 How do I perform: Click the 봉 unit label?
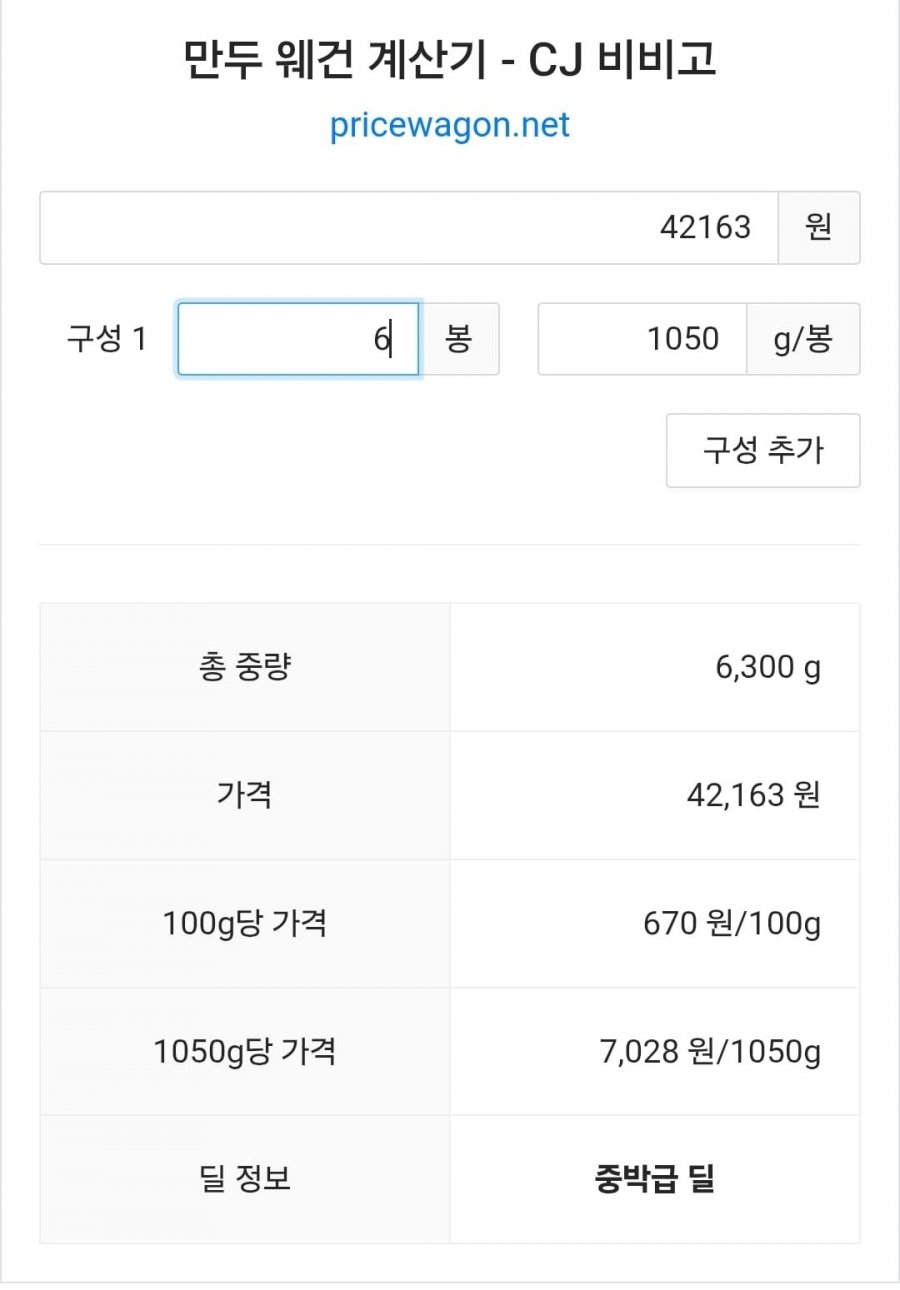pos(458,340)
